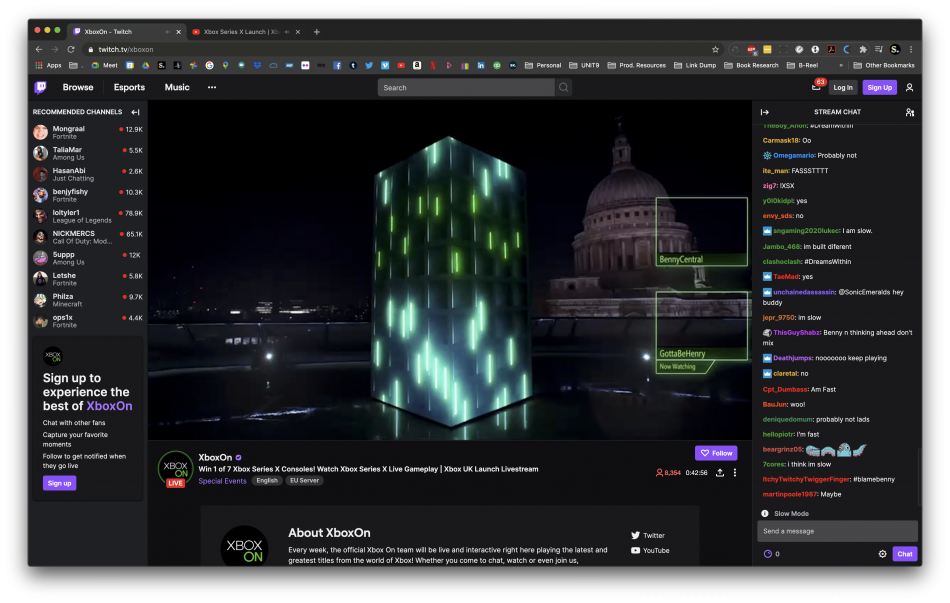Click the Twitch logo home icon
The width and height of the screenshot is (950, 603).
41,87
